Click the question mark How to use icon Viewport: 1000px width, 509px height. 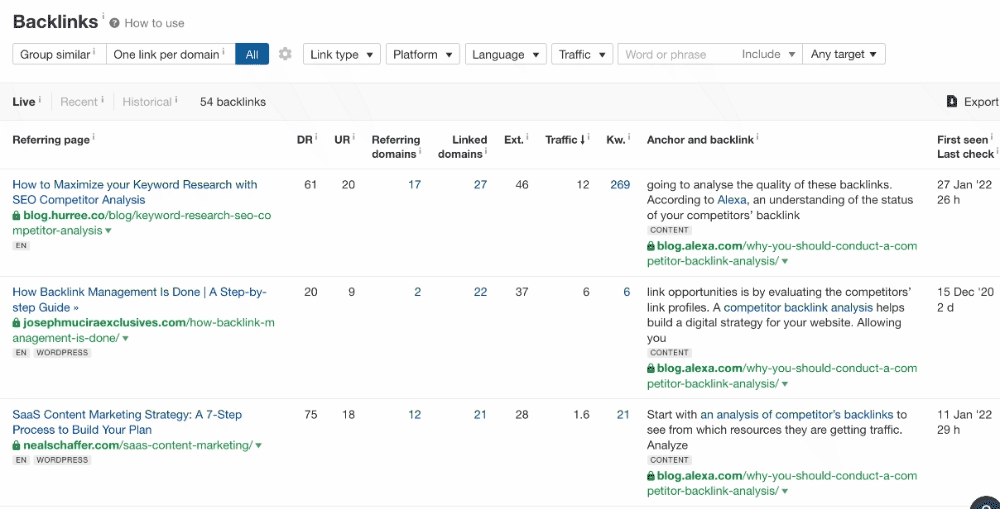115,23
